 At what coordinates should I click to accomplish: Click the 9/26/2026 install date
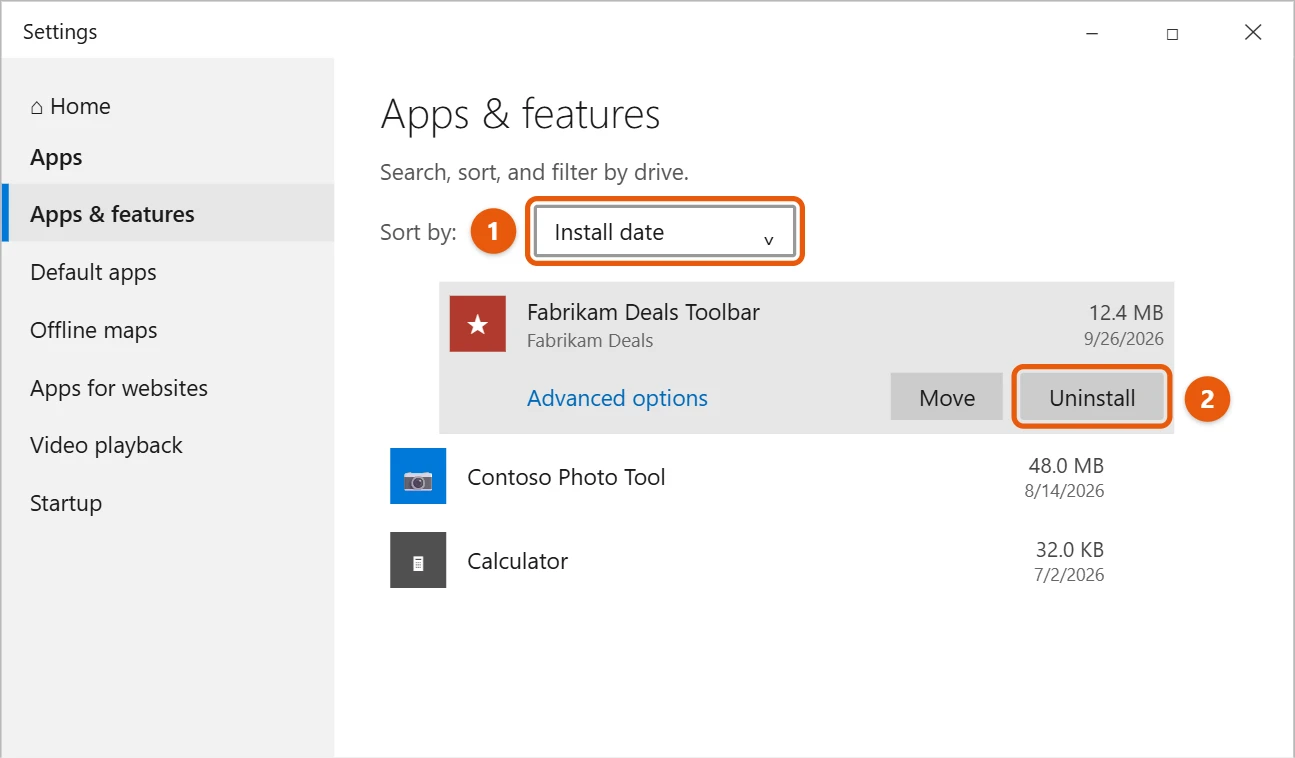point(1125,339)
